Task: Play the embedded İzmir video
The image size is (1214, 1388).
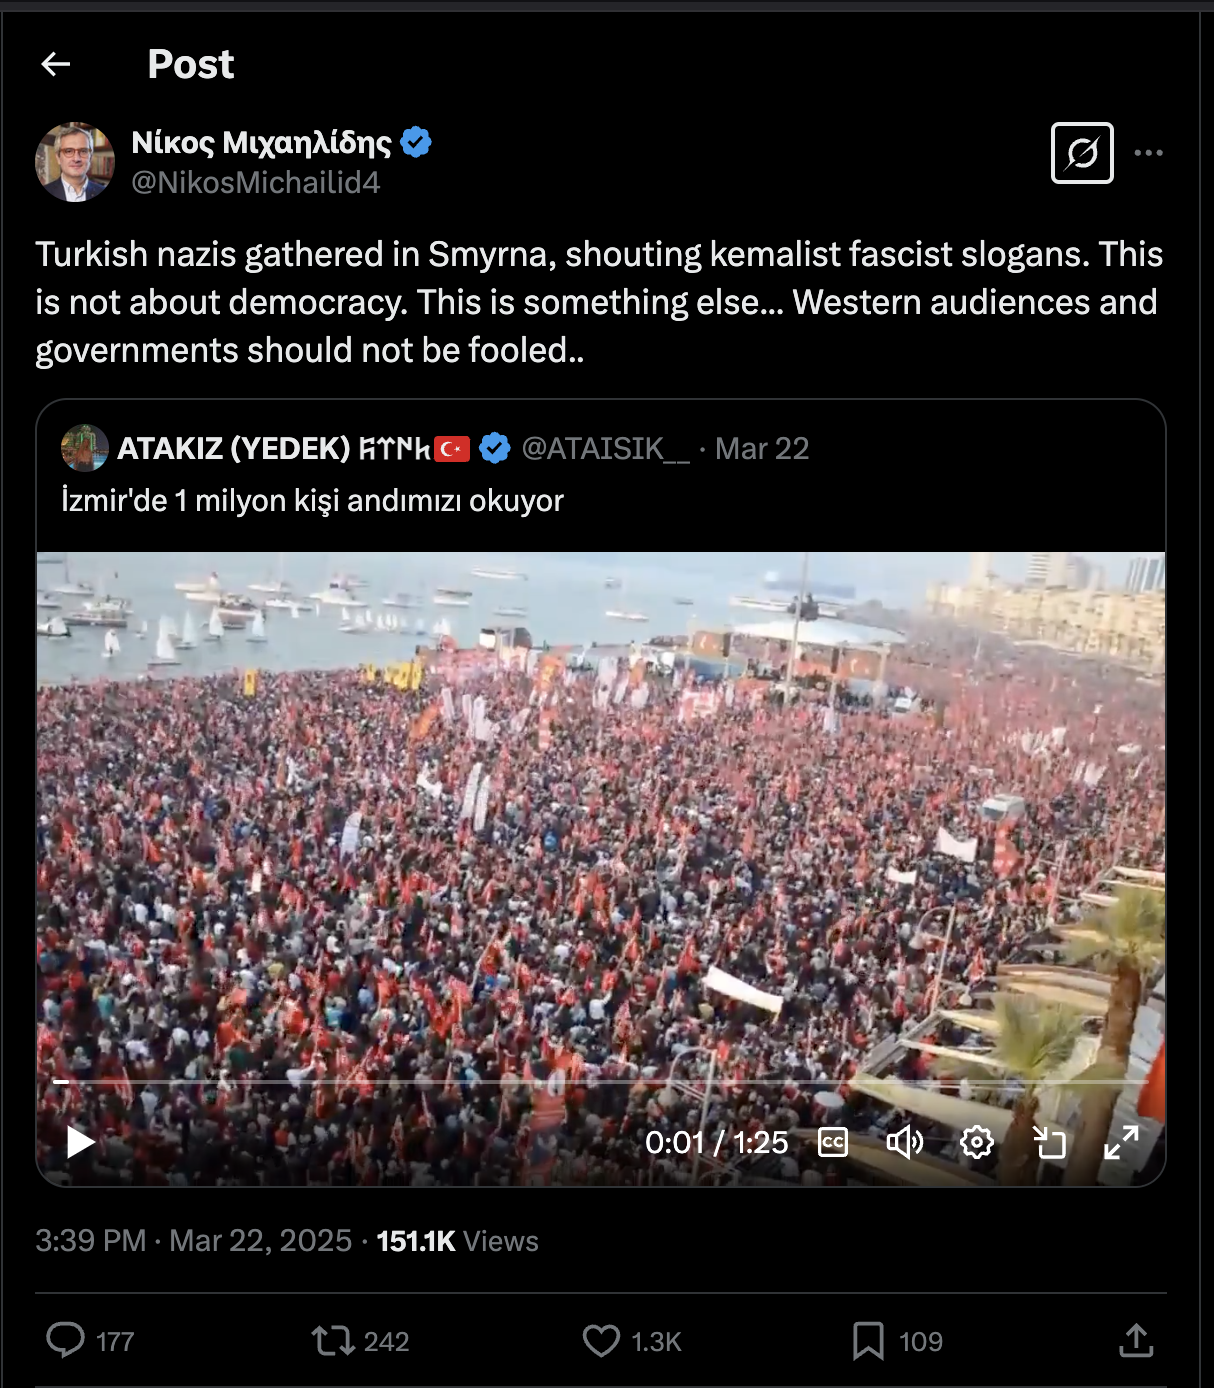Action: (x=80, y=1141)
